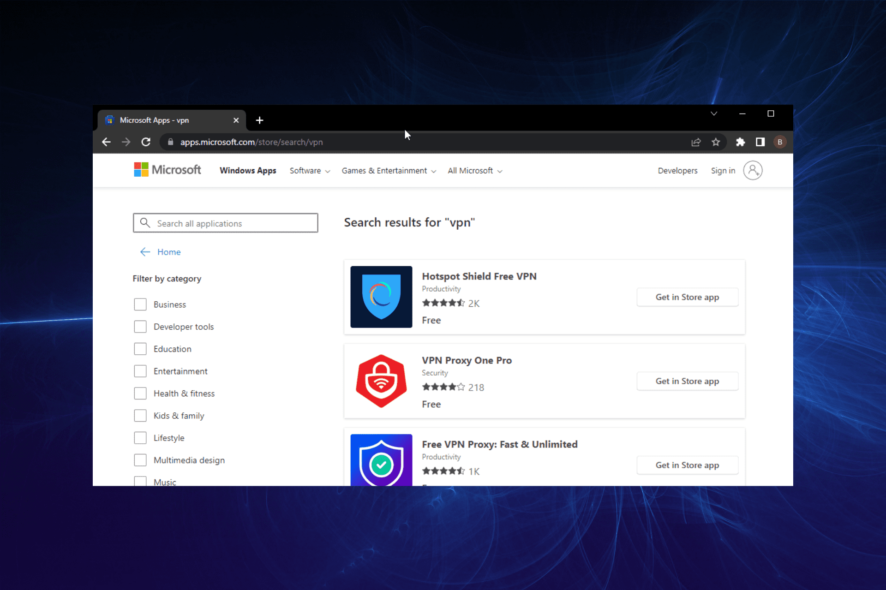Click the account avatar icon beside Sign in
Image resolution: width=886 pixels, height=590 pixels.
[x=753, y=170]
